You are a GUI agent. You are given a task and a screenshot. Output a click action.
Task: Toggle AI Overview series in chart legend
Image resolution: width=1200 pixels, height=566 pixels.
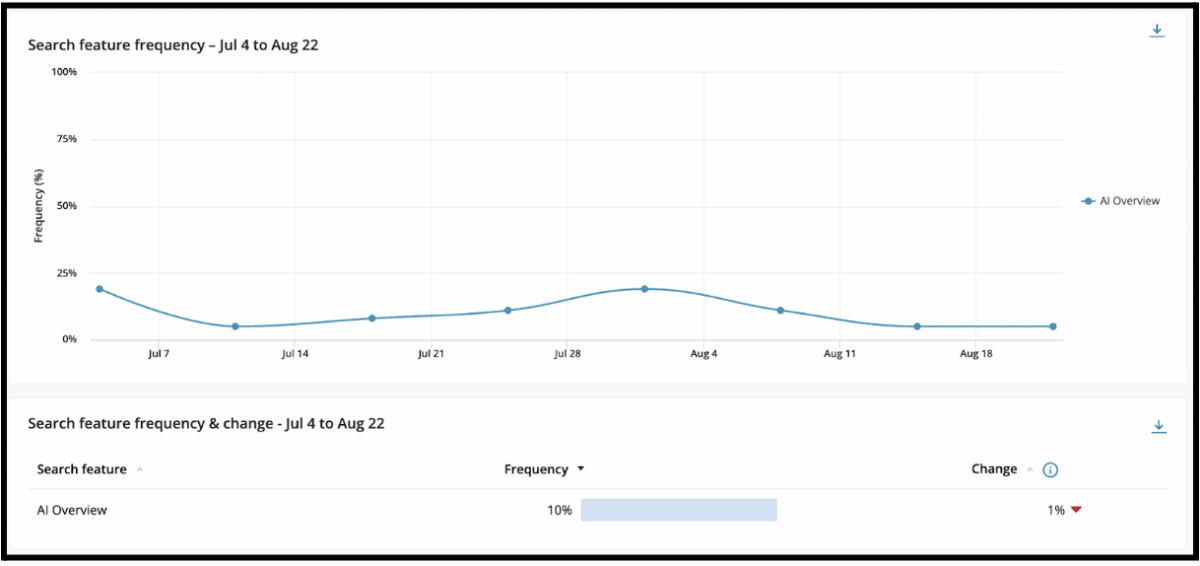(x=1121, y=201)
